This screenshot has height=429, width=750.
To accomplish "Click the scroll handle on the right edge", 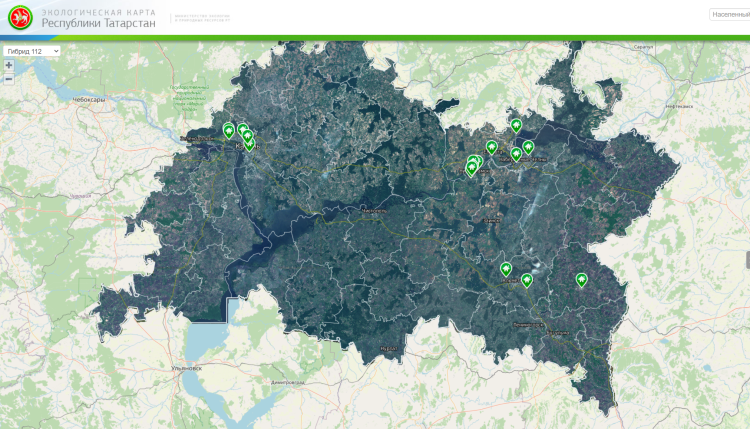I will (746, 259).
